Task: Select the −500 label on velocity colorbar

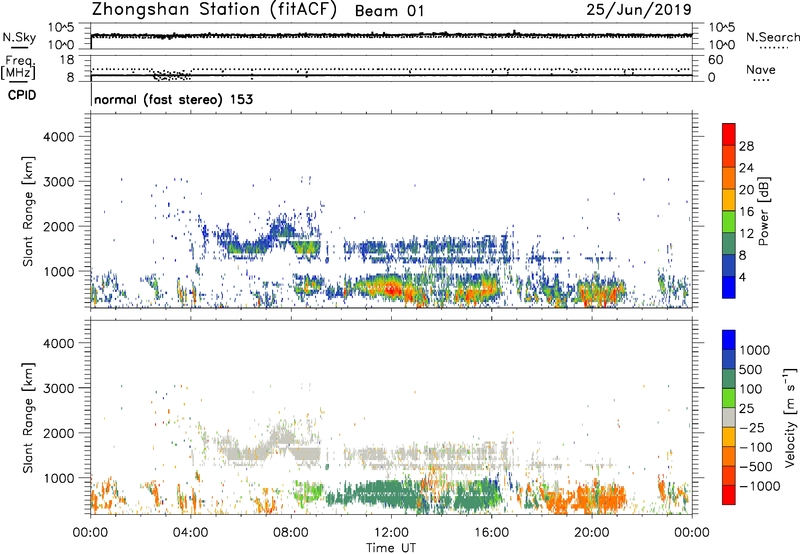Action: [x=756, y=467]
